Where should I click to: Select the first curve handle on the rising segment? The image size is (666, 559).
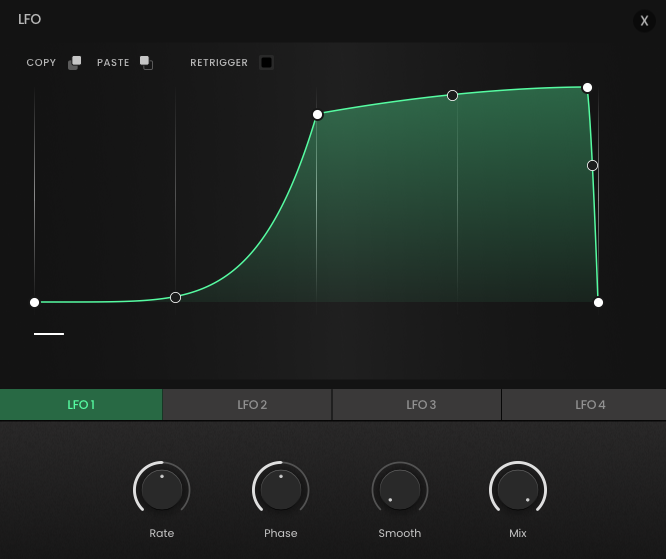[x=175, y=297]
